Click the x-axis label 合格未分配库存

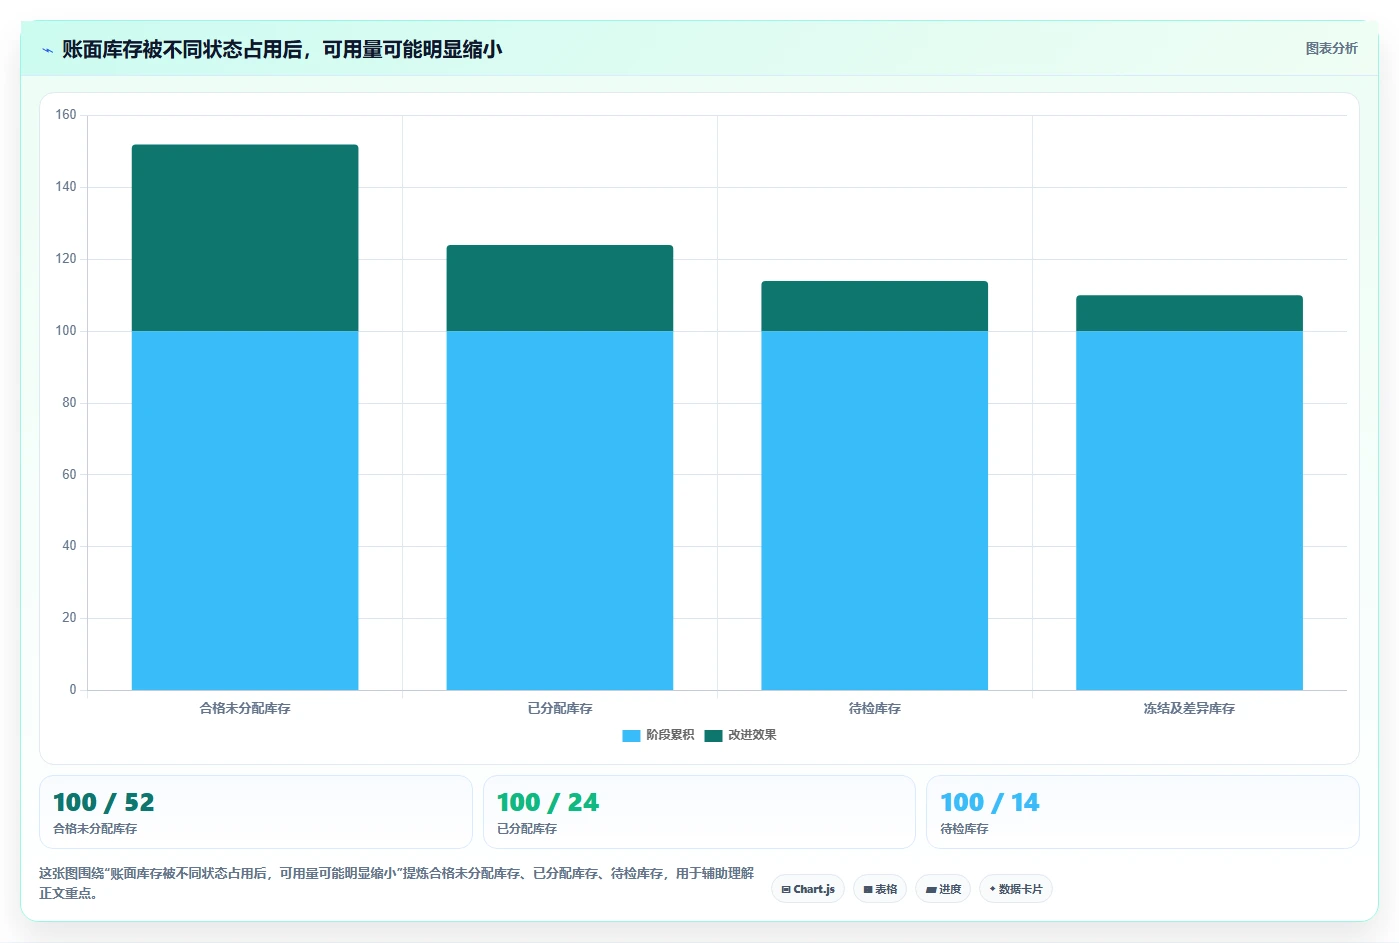click(245, 708)
